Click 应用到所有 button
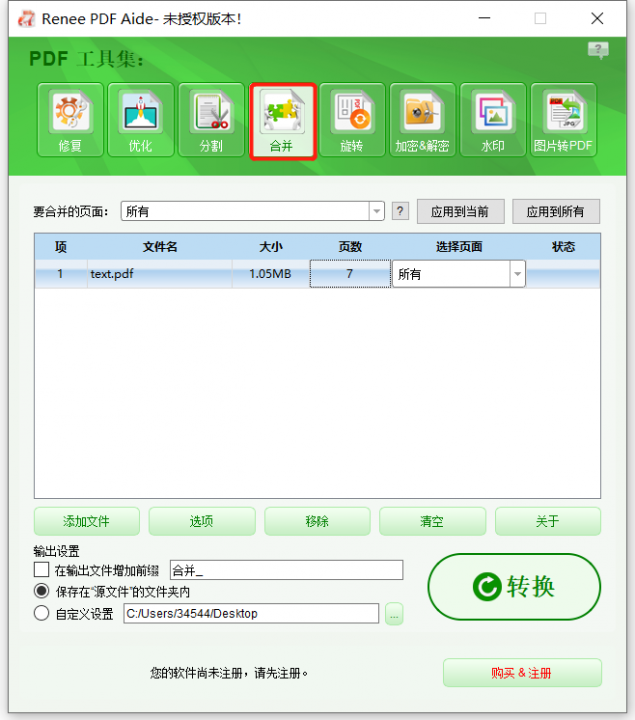Image resolution: width=635 pixels, height=720 pixels. coord(556,211)
